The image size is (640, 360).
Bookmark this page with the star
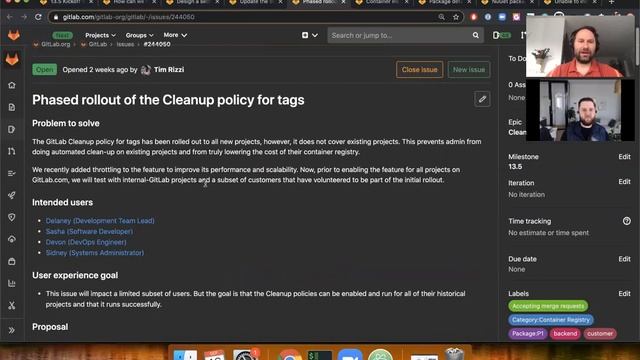click(456, 17)
